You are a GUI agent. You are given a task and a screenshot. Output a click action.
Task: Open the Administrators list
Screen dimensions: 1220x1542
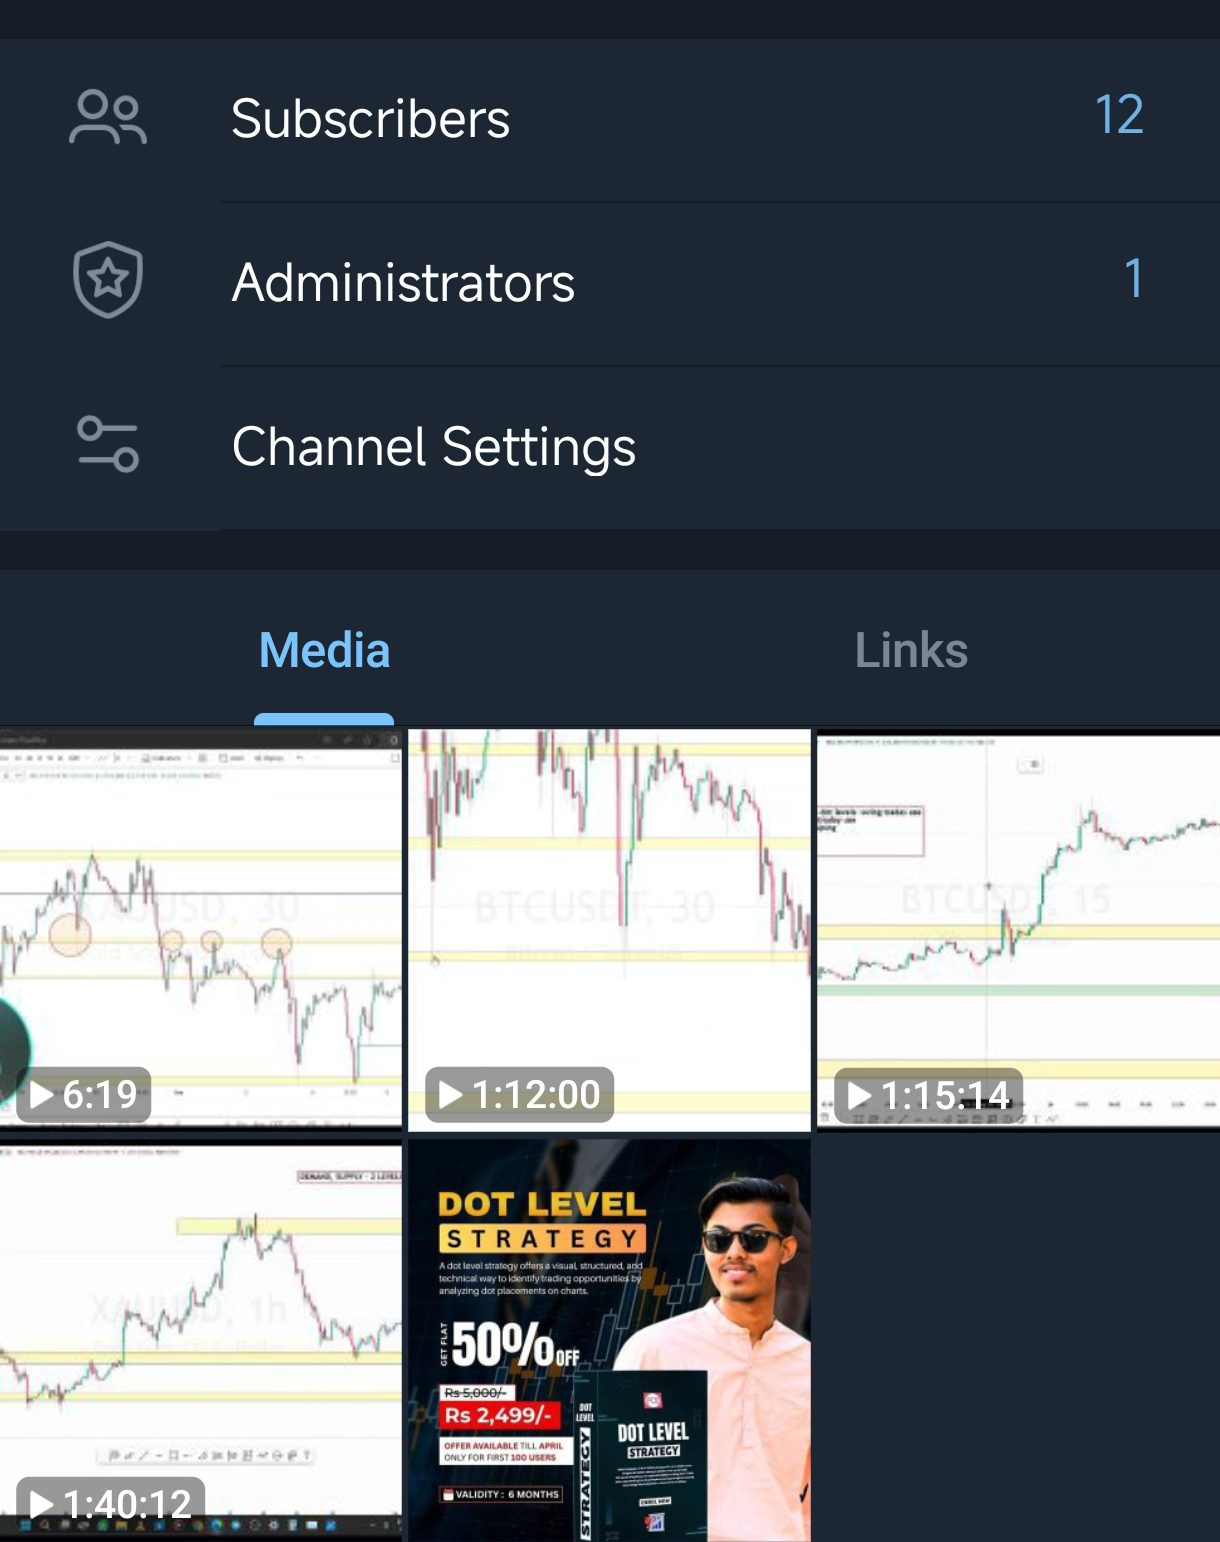coord(404,281)
